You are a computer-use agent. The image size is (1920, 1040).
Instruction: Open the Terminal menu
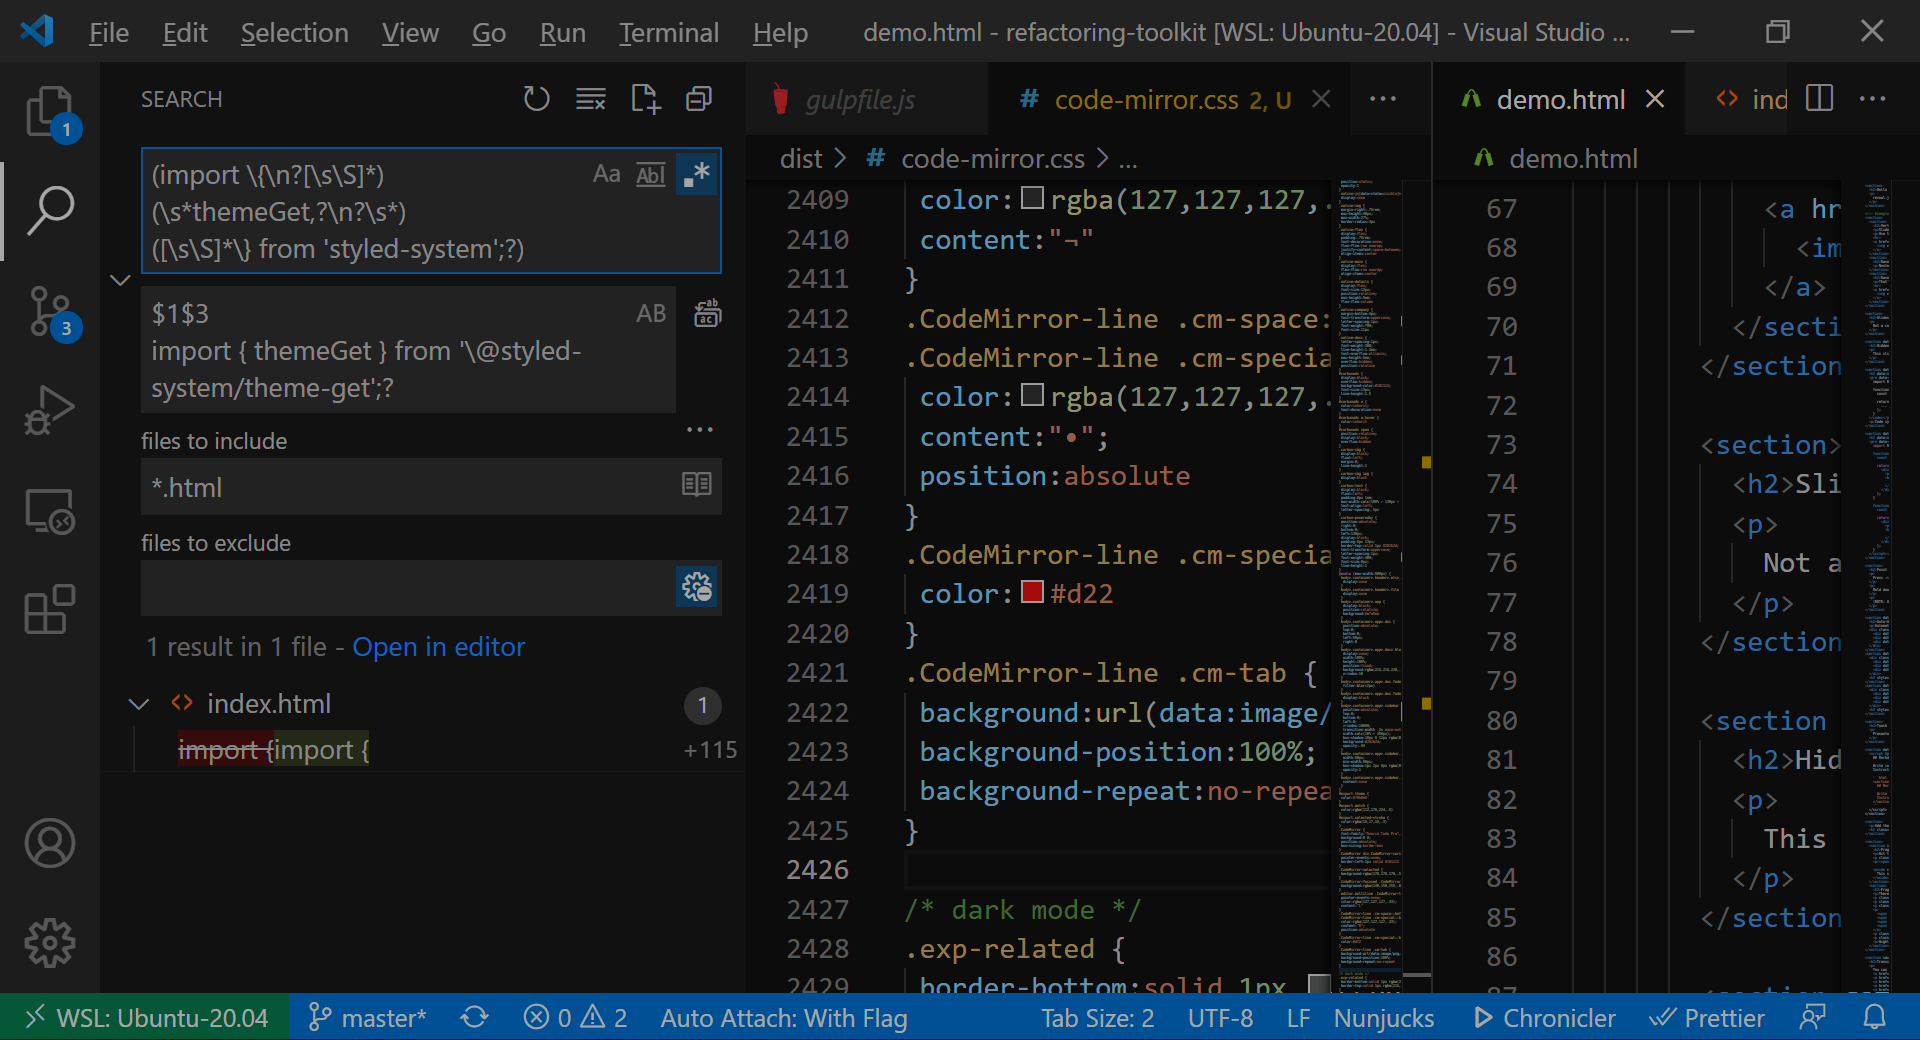(x=667, y=32)
